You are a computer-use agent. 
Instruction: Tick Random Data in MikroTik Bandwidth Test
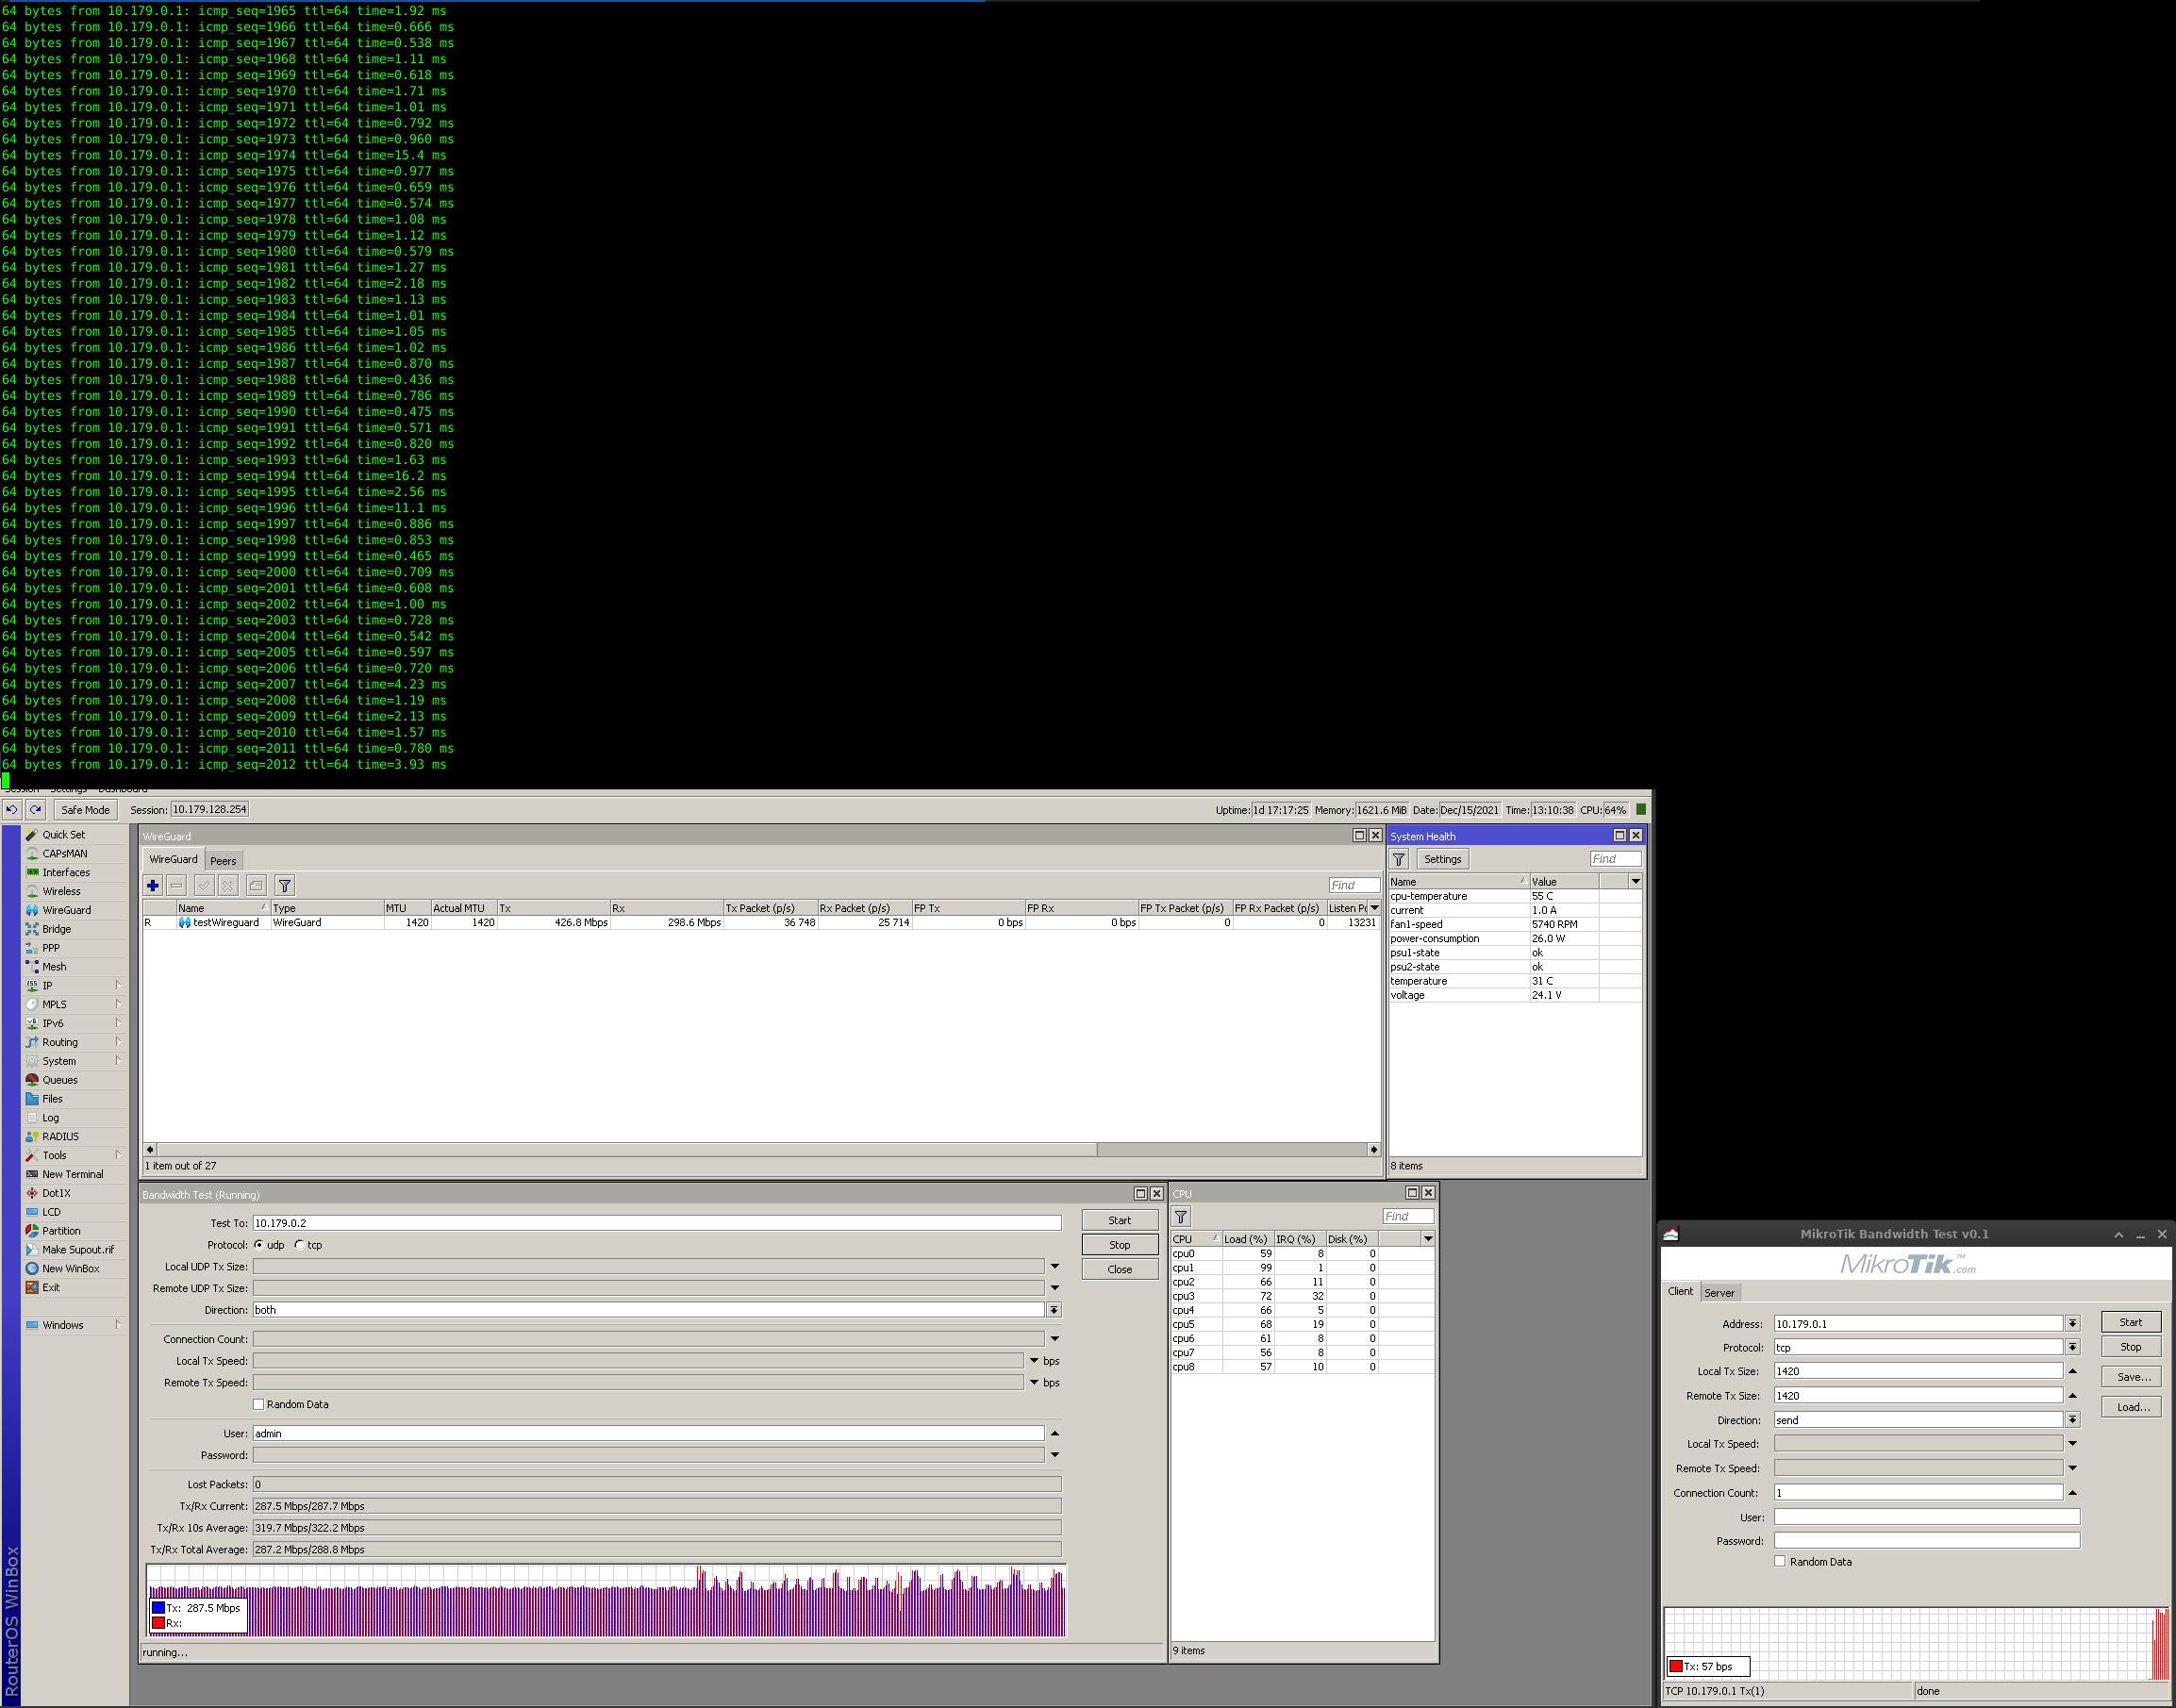[1780, 1561]
